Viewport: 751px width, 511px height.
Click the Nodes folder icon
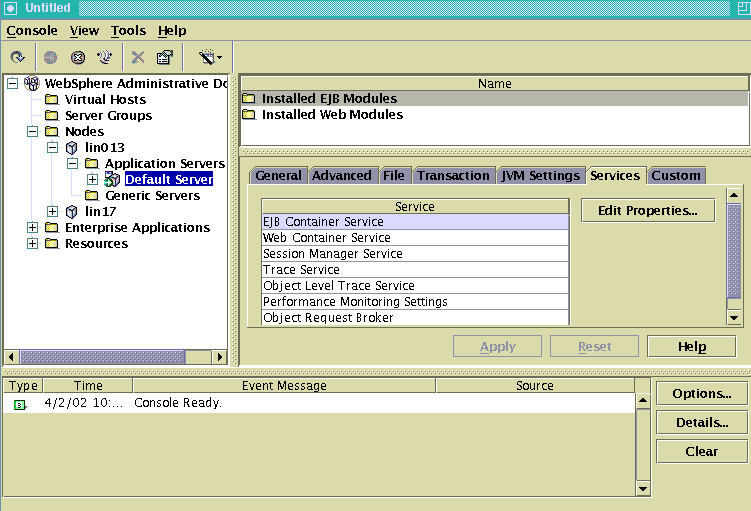point(51,131)
